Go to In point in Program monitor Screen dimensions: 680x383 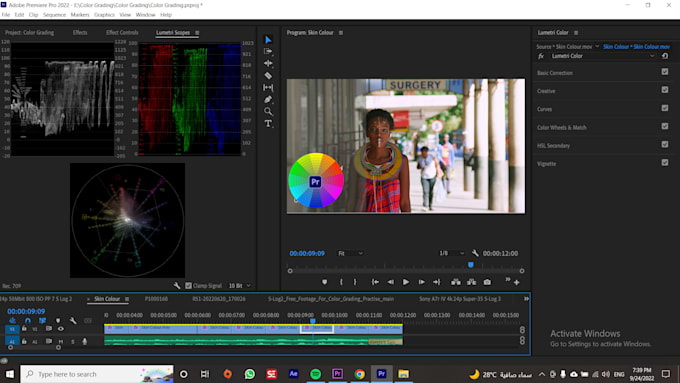375,282
